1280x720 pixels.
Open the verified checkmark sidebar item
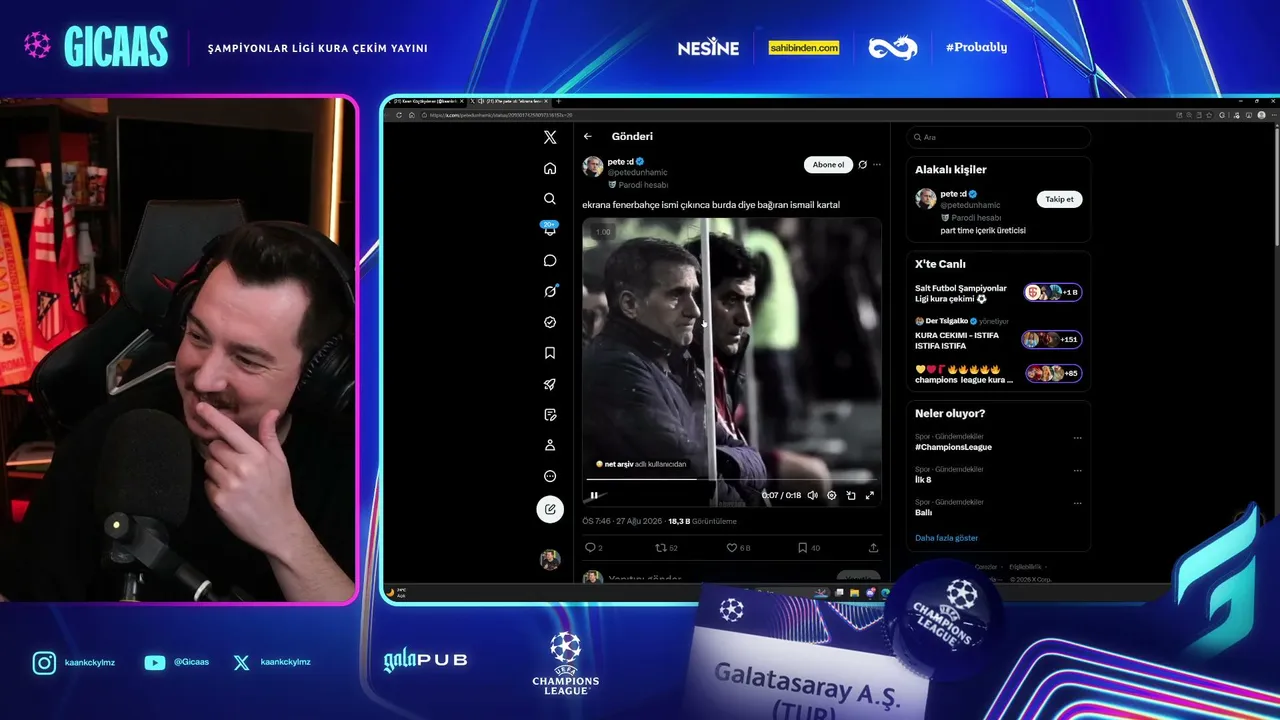click(550, 322)
